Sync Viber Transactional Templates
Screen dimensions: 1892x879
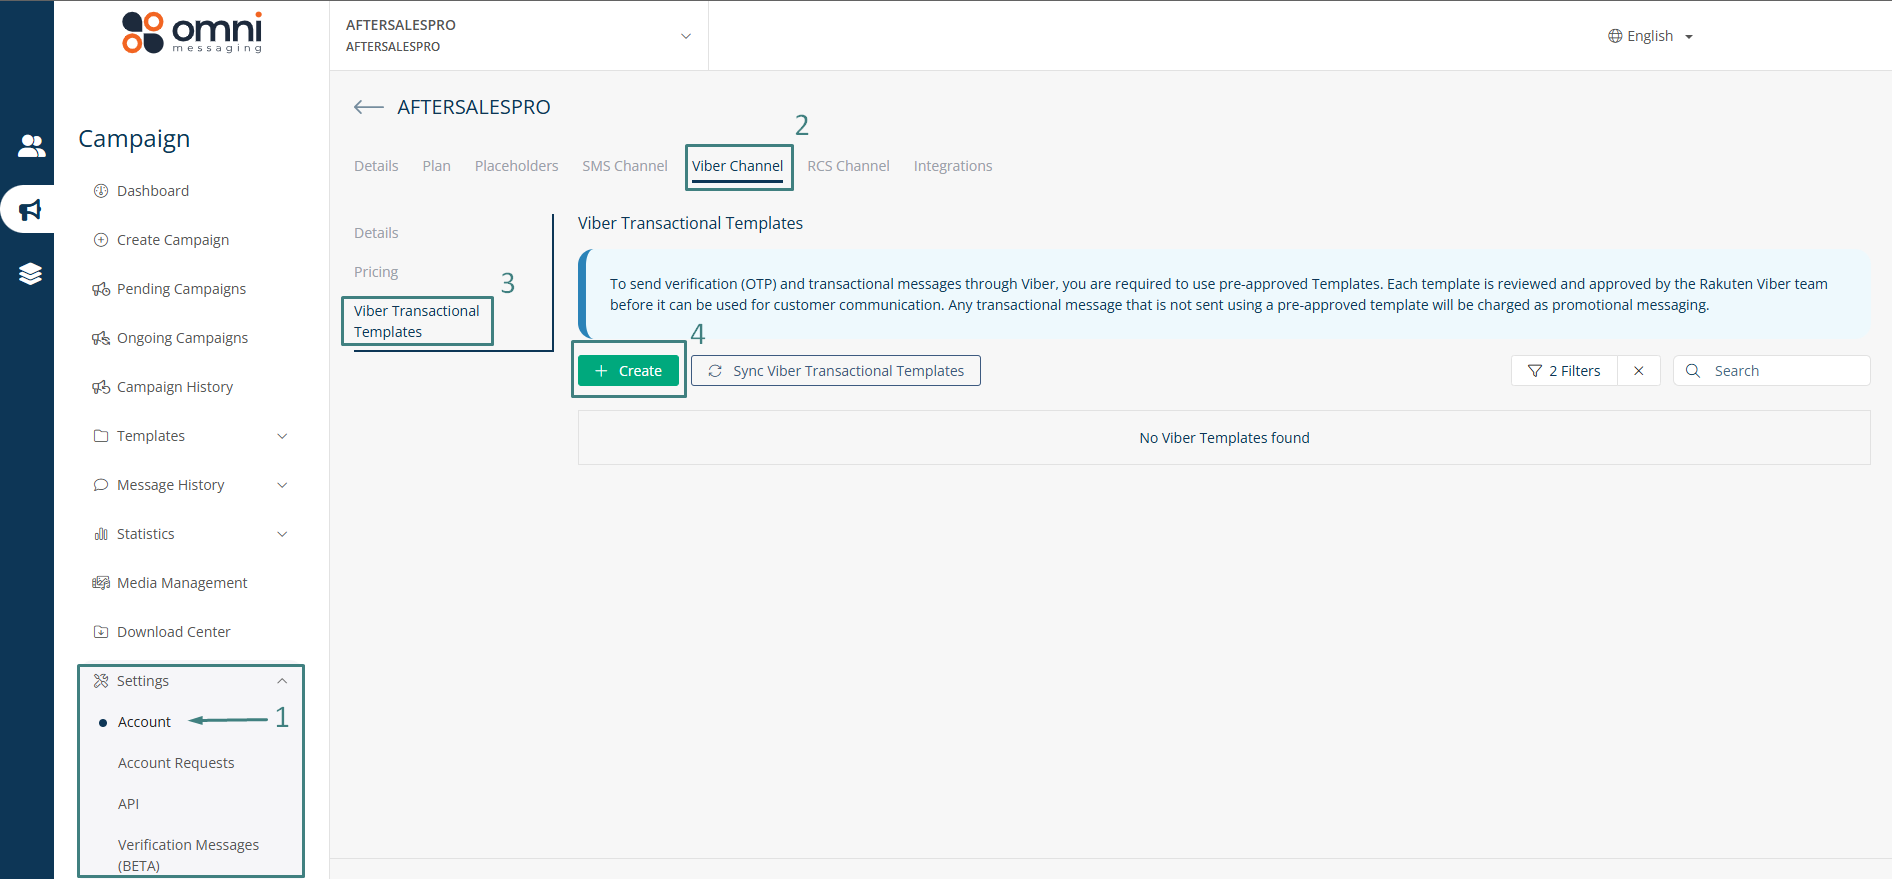tap(836, 371)
